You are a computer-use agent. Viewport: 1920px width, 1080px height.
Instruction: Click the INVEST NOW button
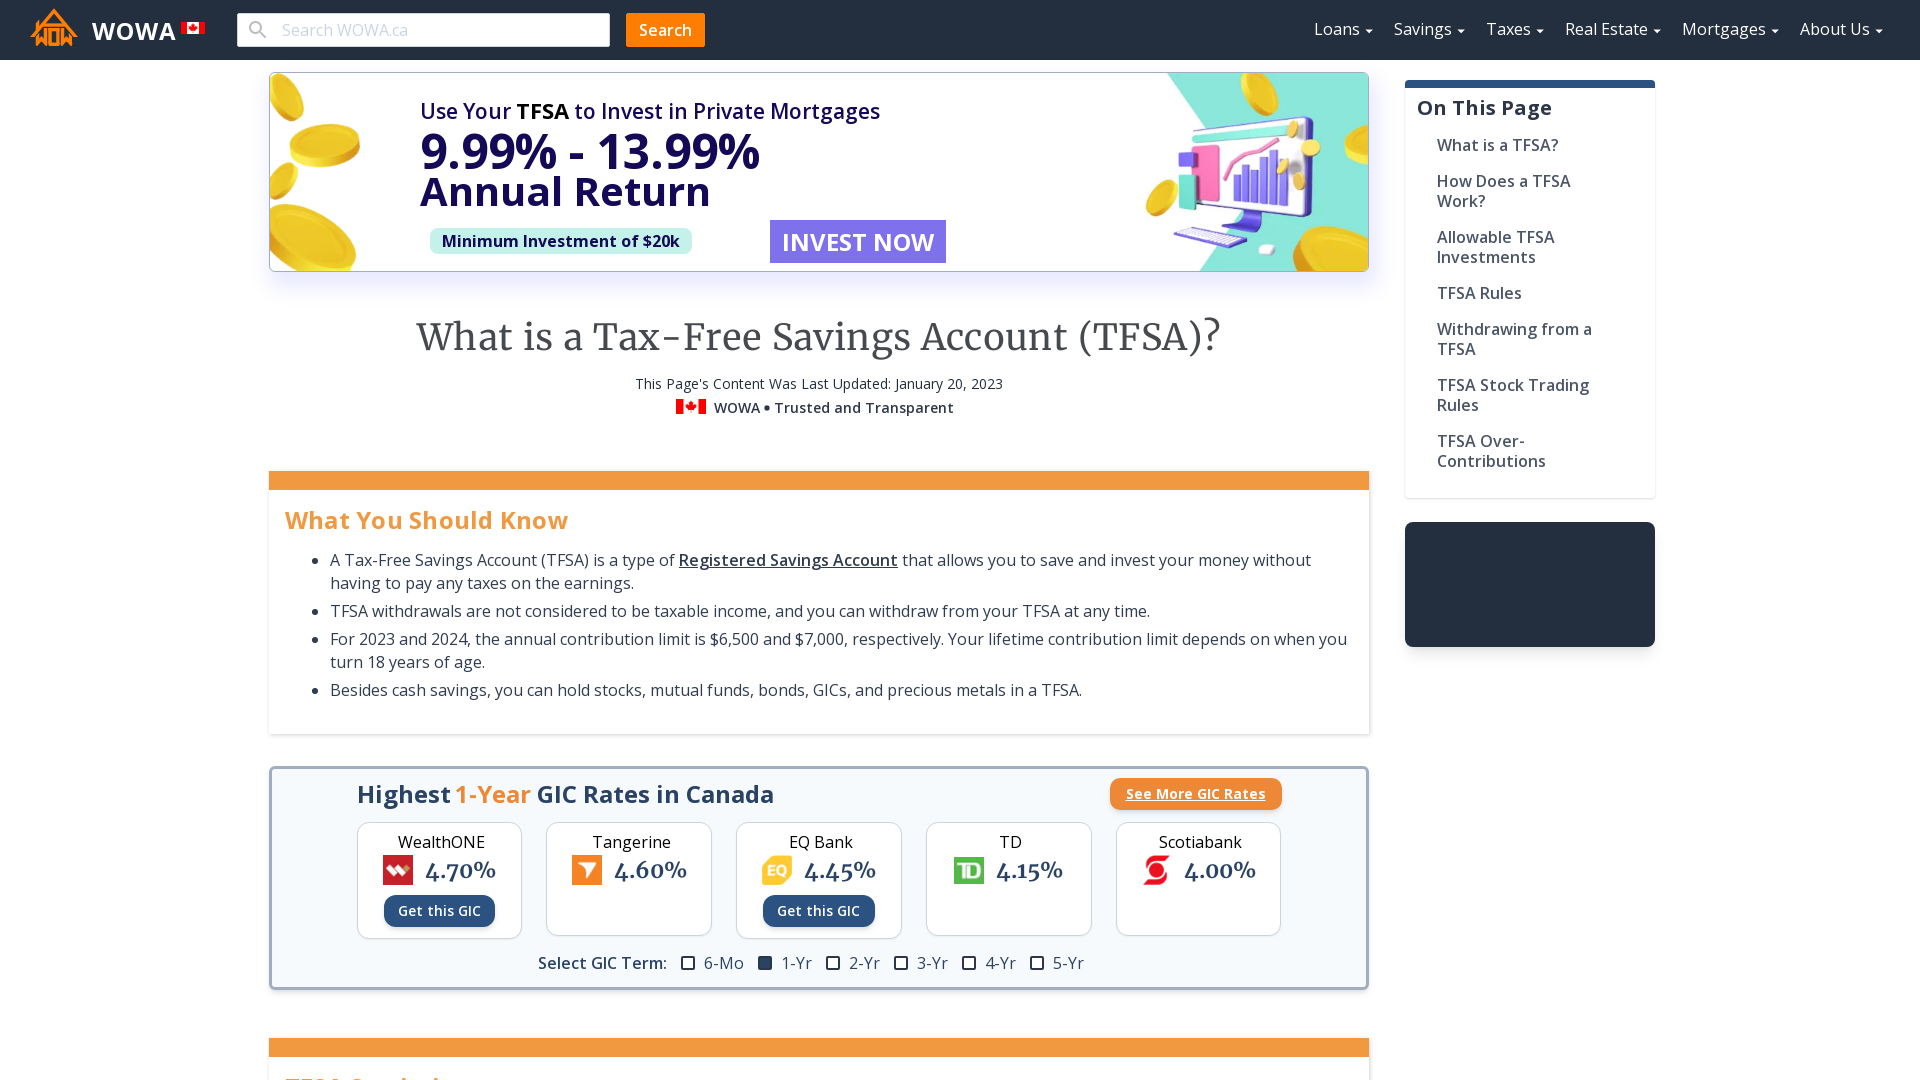coord(857,241)
